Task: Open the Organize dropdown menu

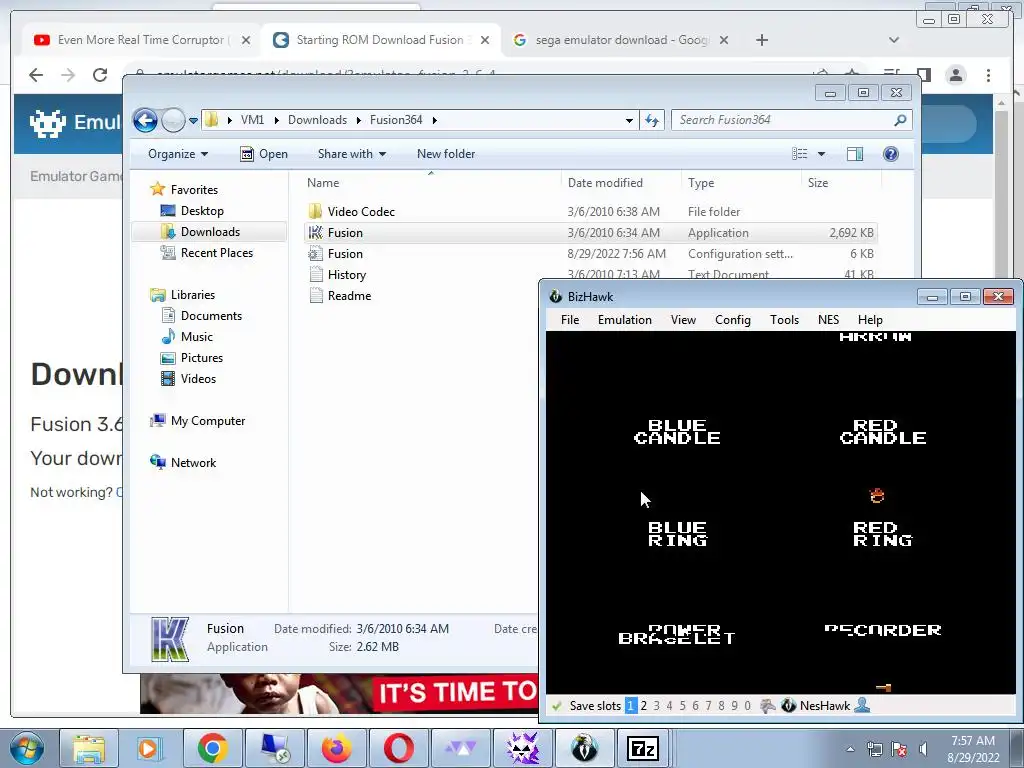Action: (178, 154)
